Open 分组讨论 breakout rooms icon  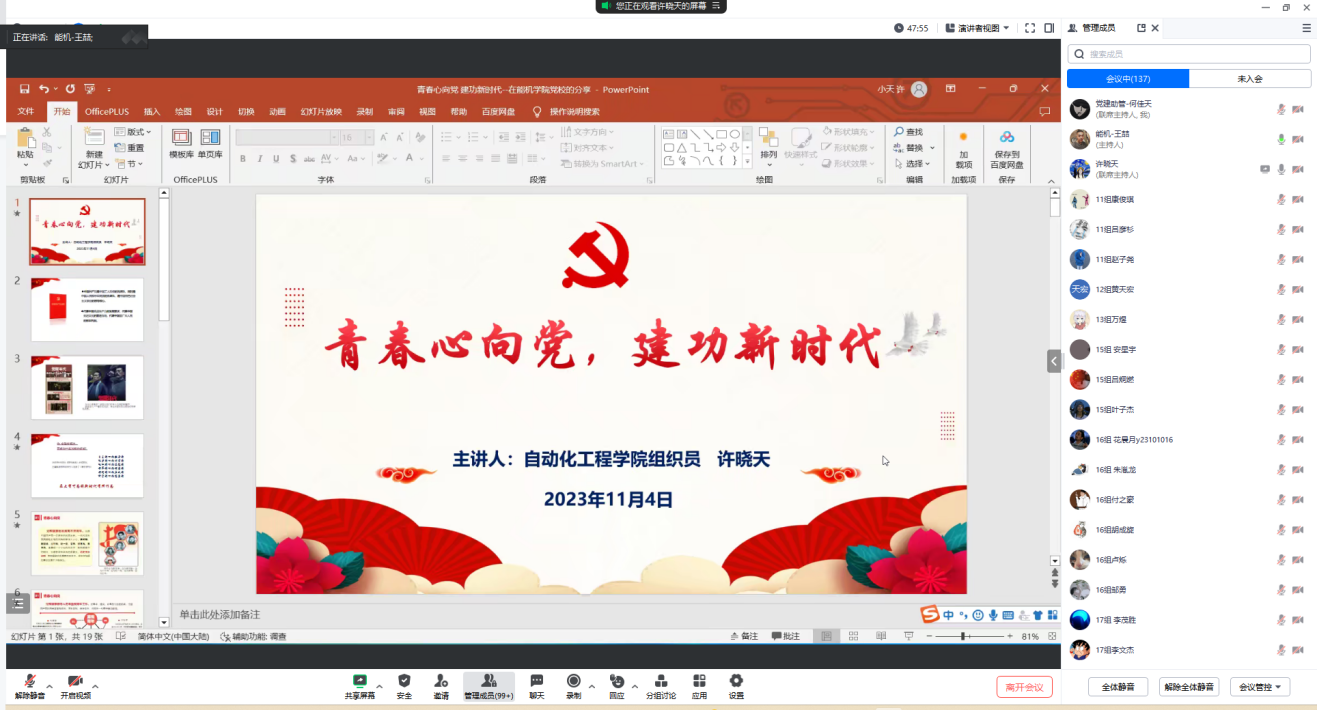(660, 682)
